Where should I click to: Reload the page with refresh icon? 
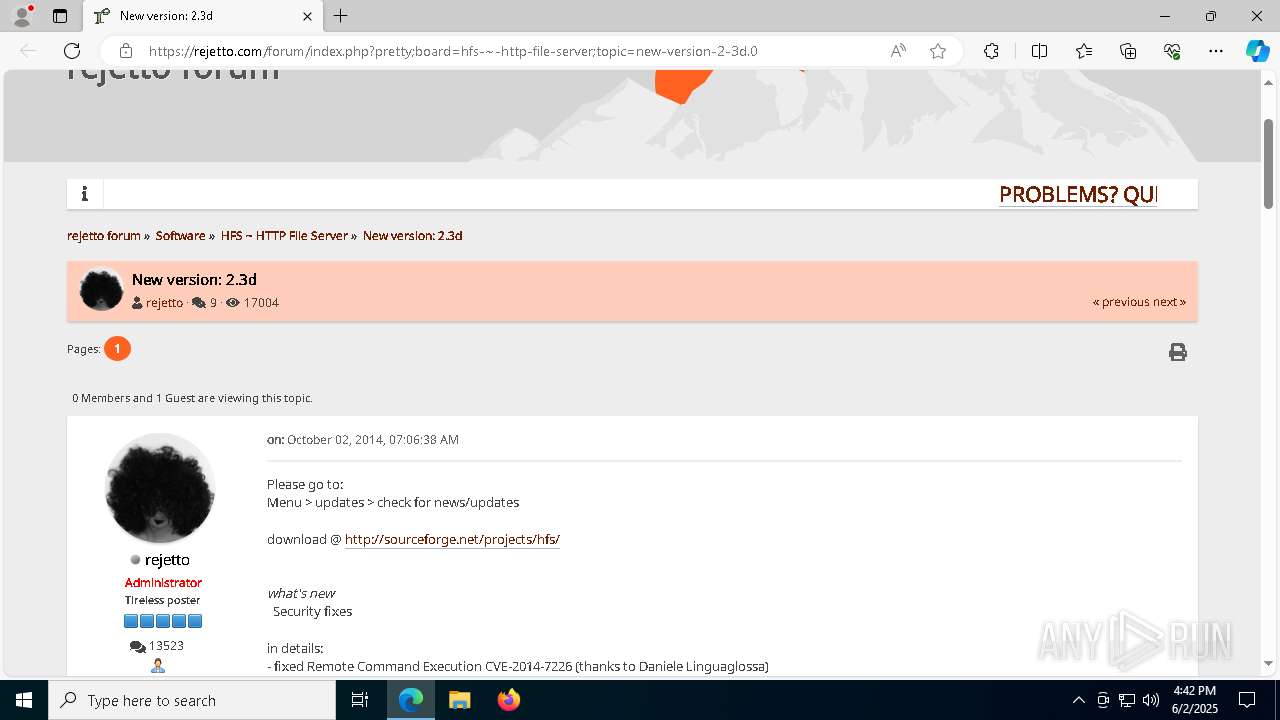coord(72,51)
